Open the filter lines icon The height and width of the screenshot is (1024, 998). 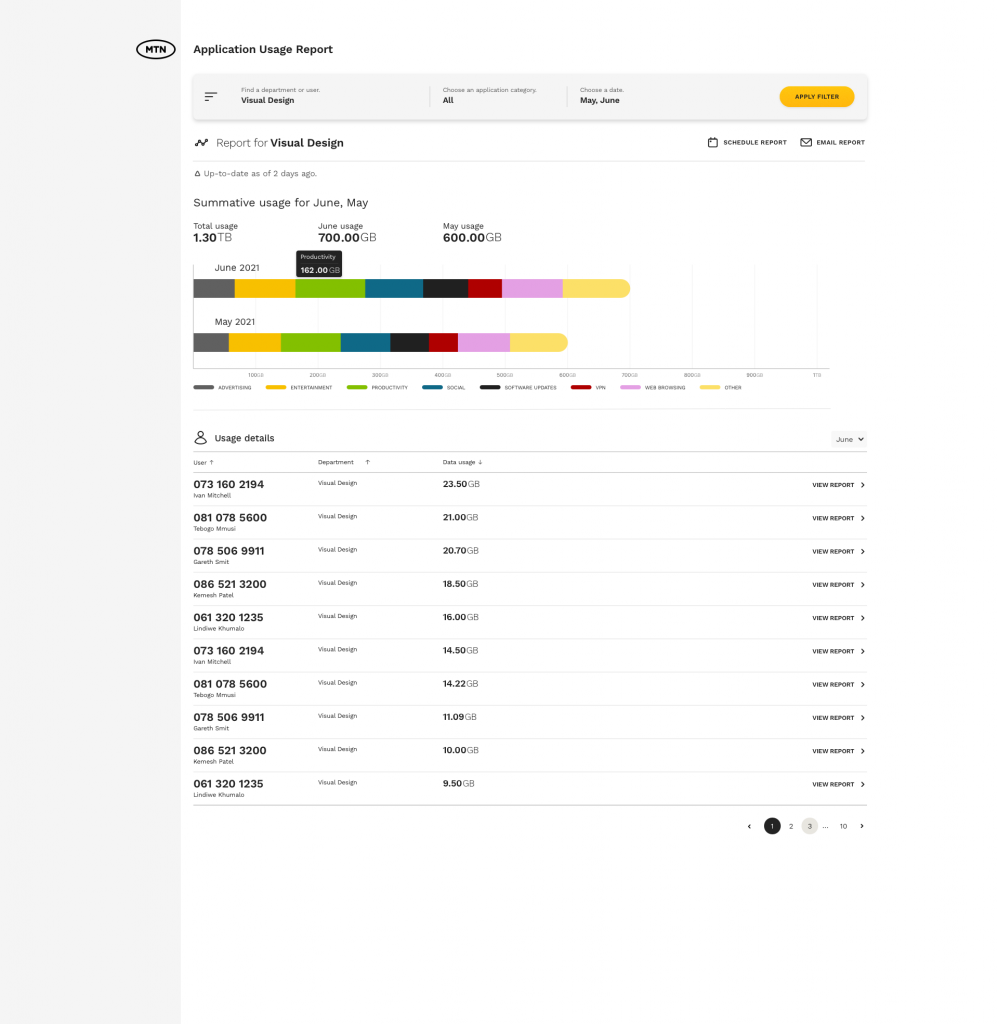[210, 97]
